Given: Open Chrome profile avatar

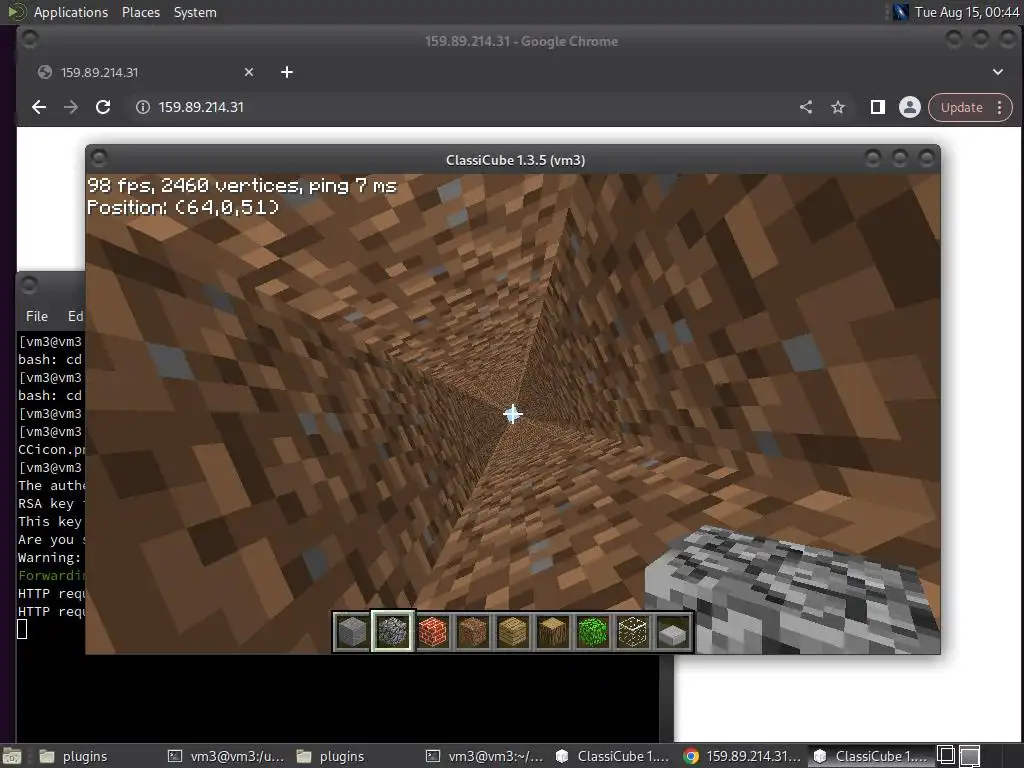Looking at the screenshot, I should click(x=910, y=107).
